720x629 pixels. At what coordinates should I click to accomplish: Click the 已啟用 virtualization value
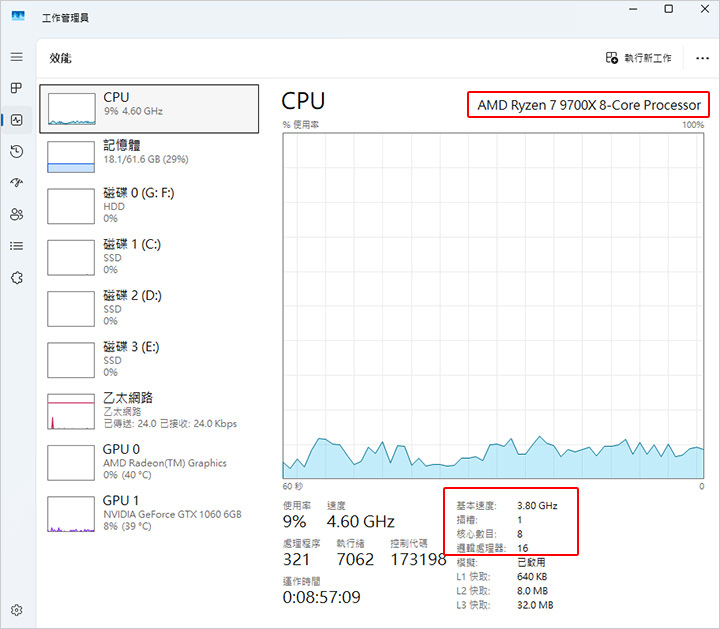[x=531, y=562]
